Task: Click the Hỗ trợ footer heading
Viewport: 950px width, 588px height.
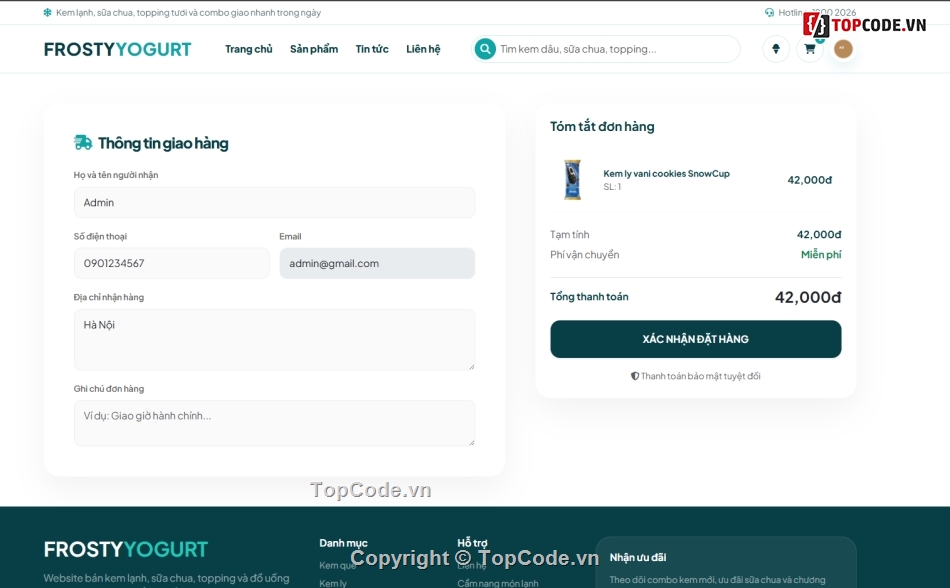Action: [473, 543]
